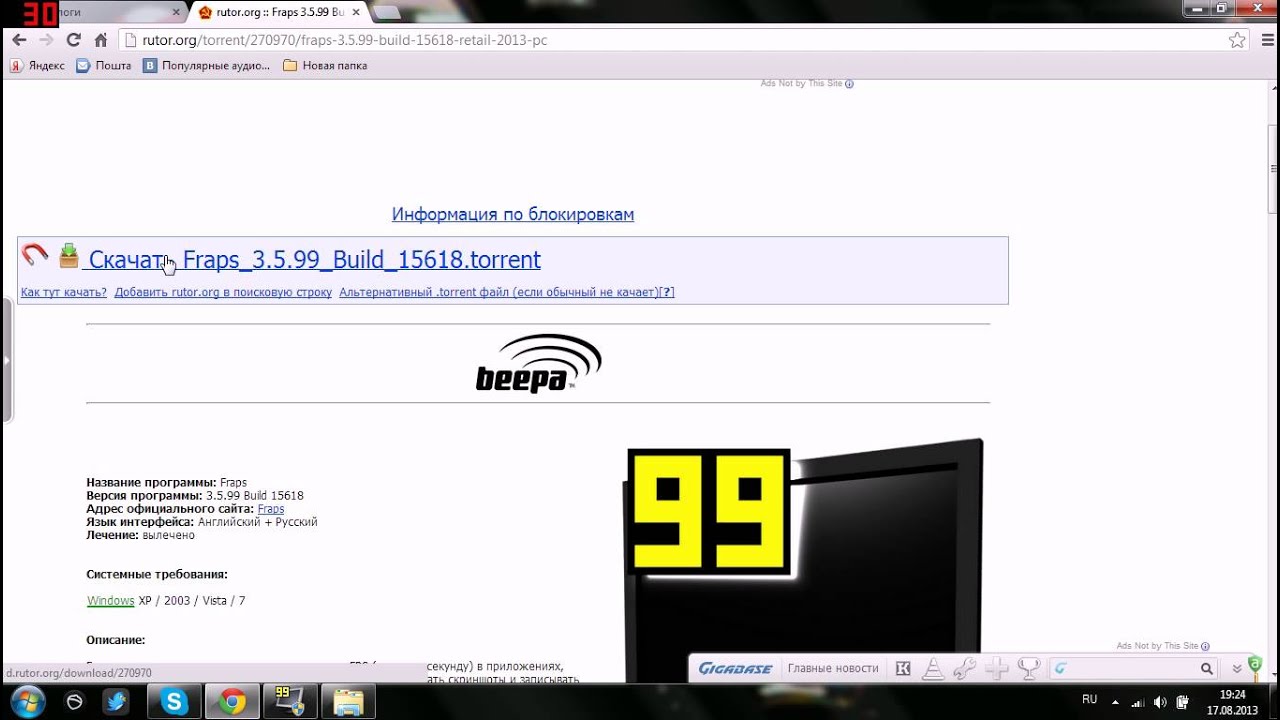Open the Яндекс bookmark
This screenshot has width=1280, height=720.
[x=37, y=65]
